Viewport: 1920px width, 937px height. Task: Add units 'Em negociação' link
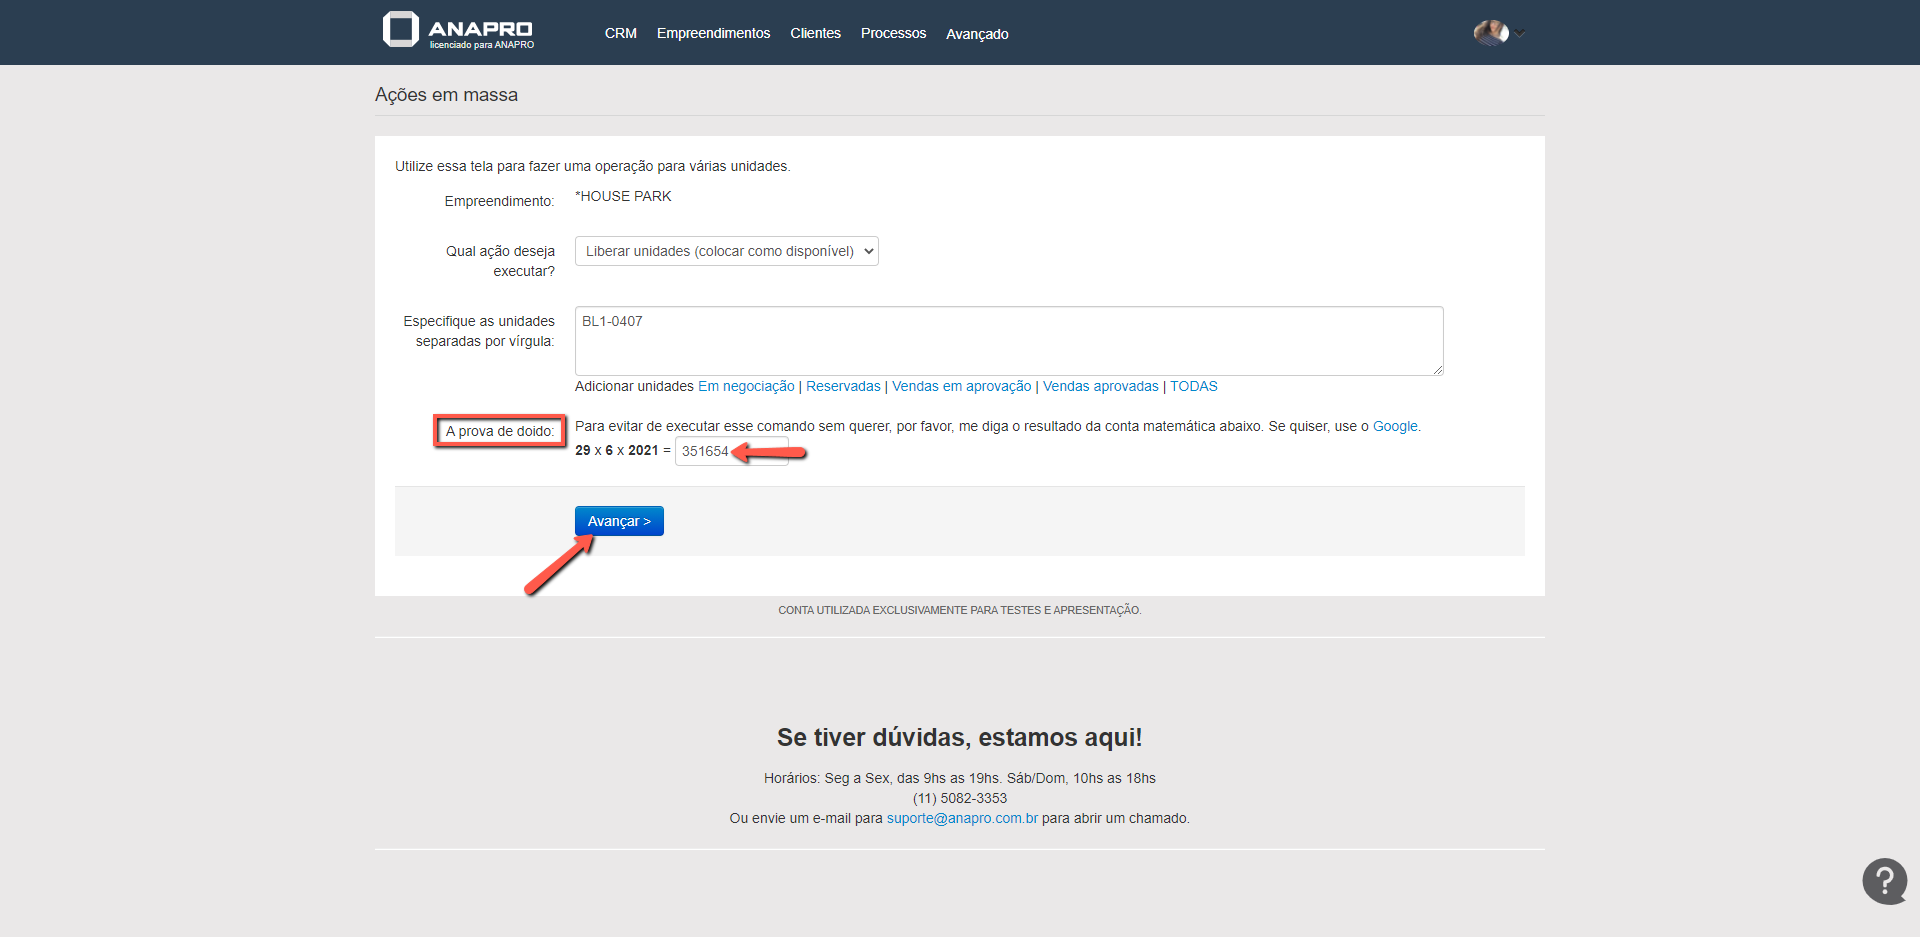(746, 386)
